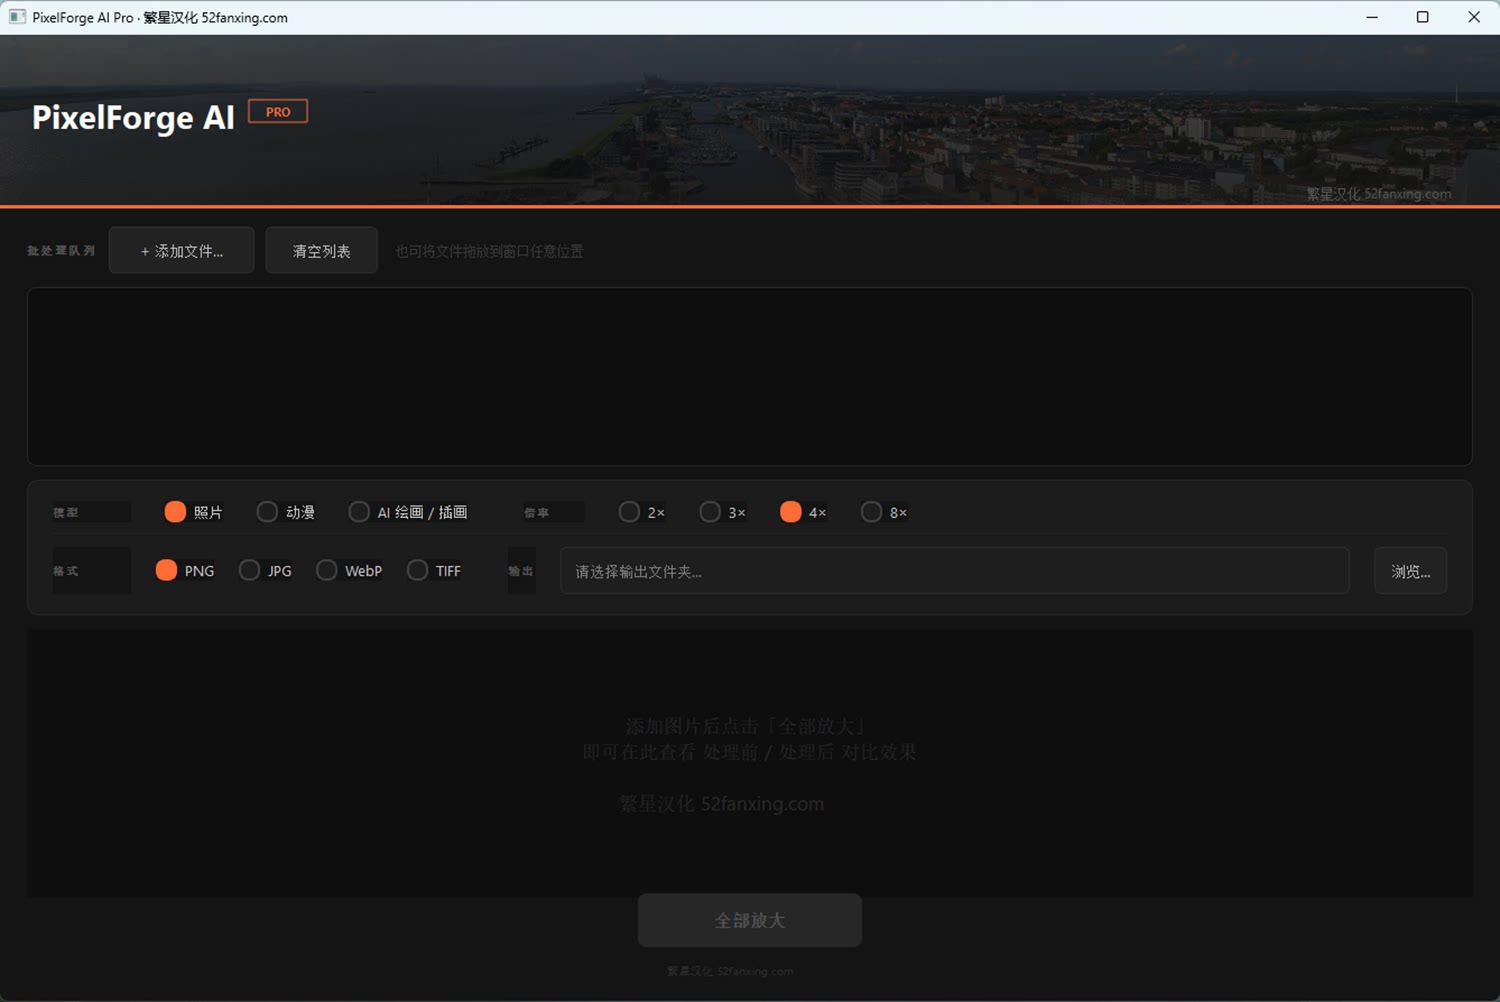
Task: Set upscale factor to 2×
Action: point(642,512)
